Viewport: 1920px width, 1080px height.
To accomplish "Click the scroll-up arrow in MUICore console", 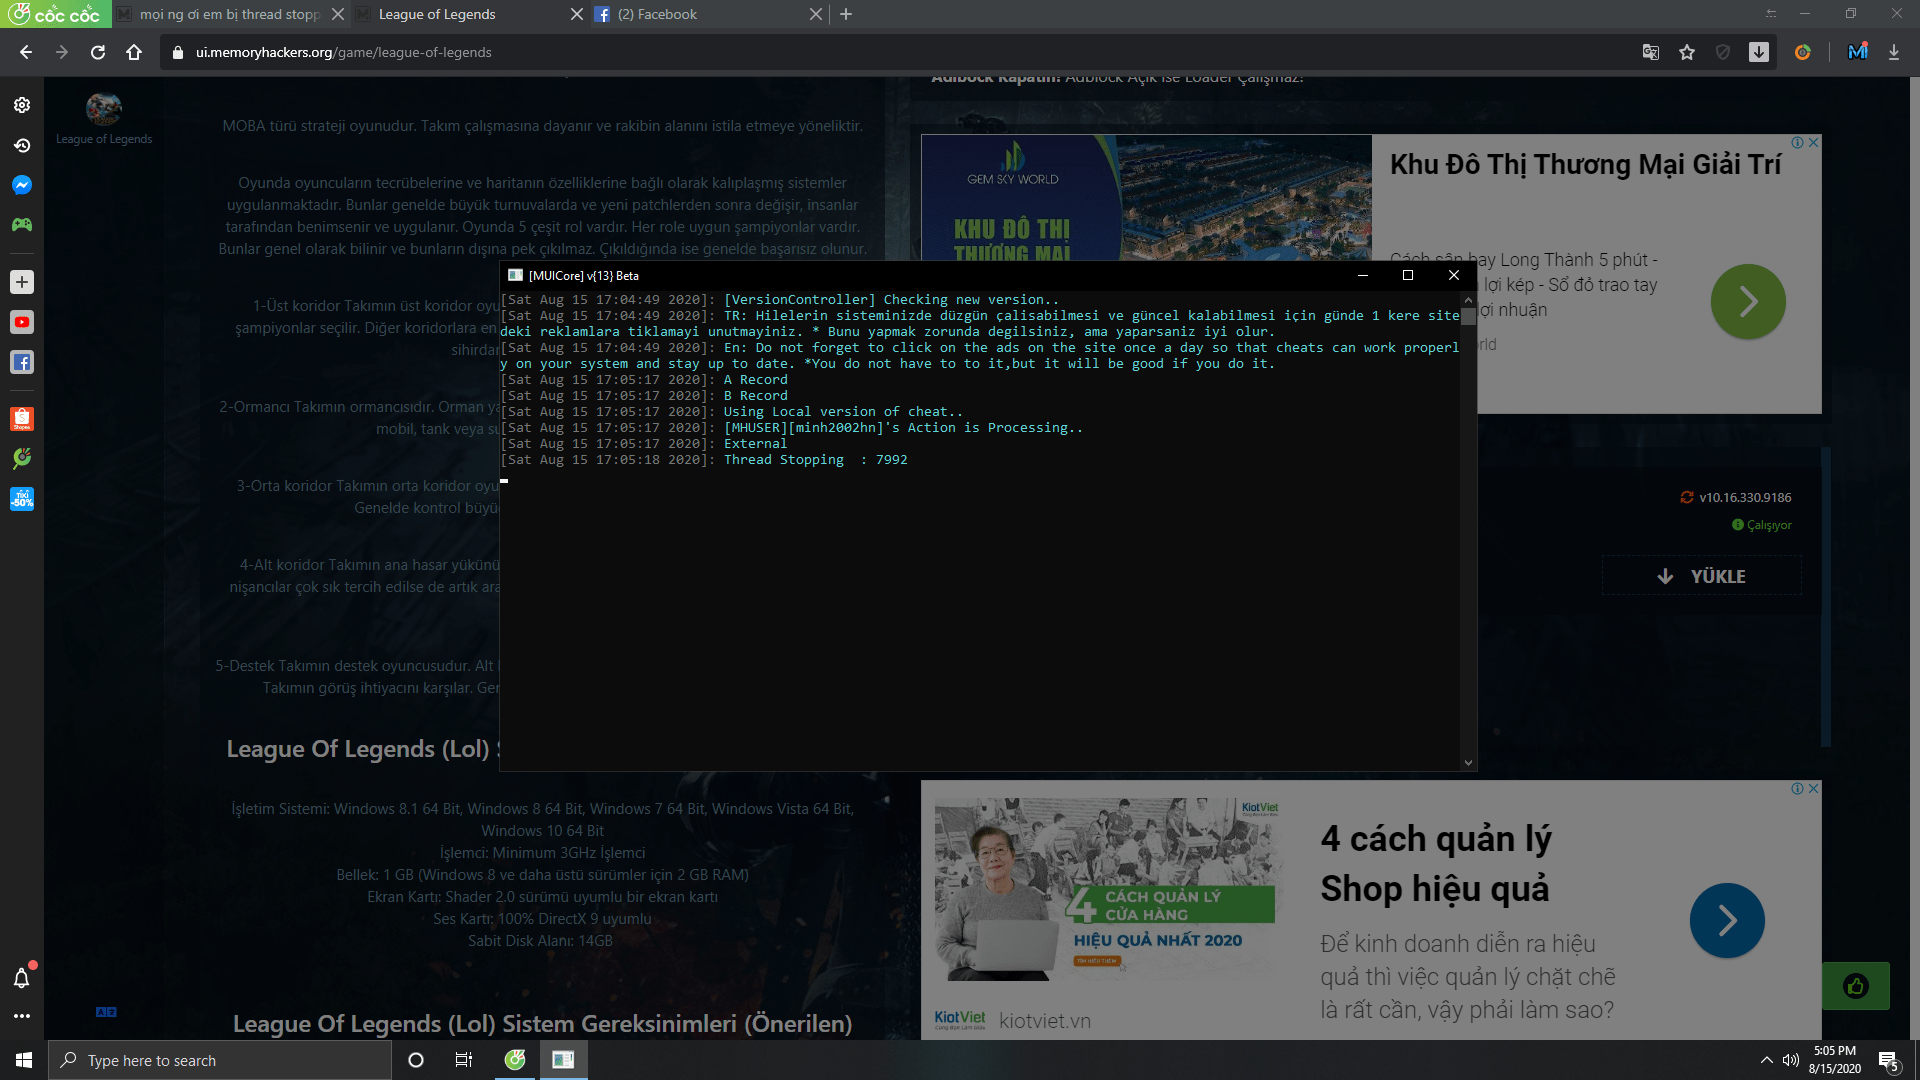I will [x=1468, y=299].
